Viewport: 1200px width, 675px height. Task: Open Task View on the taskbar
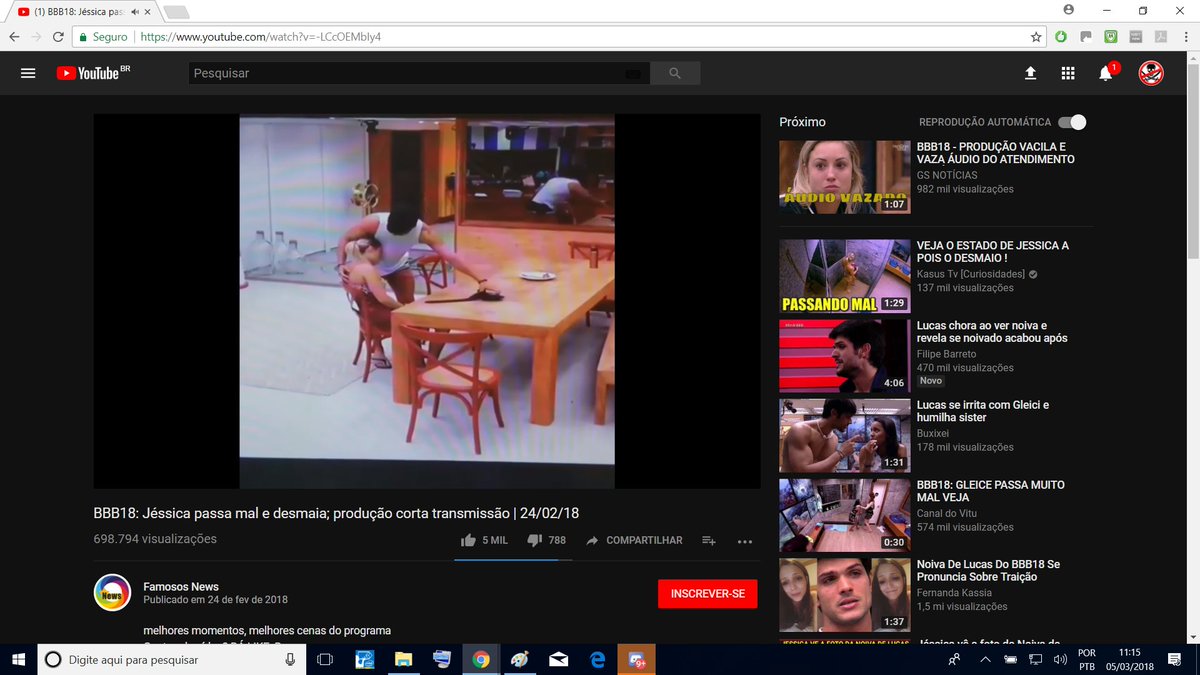325,659
